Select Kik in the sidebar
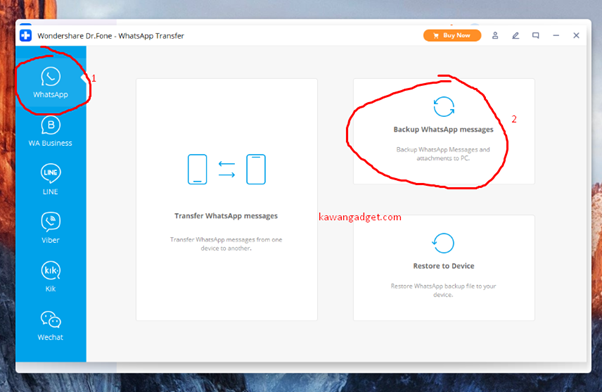Image resolution: width=602 pixels, height=392 pixels. coord(50,276)
